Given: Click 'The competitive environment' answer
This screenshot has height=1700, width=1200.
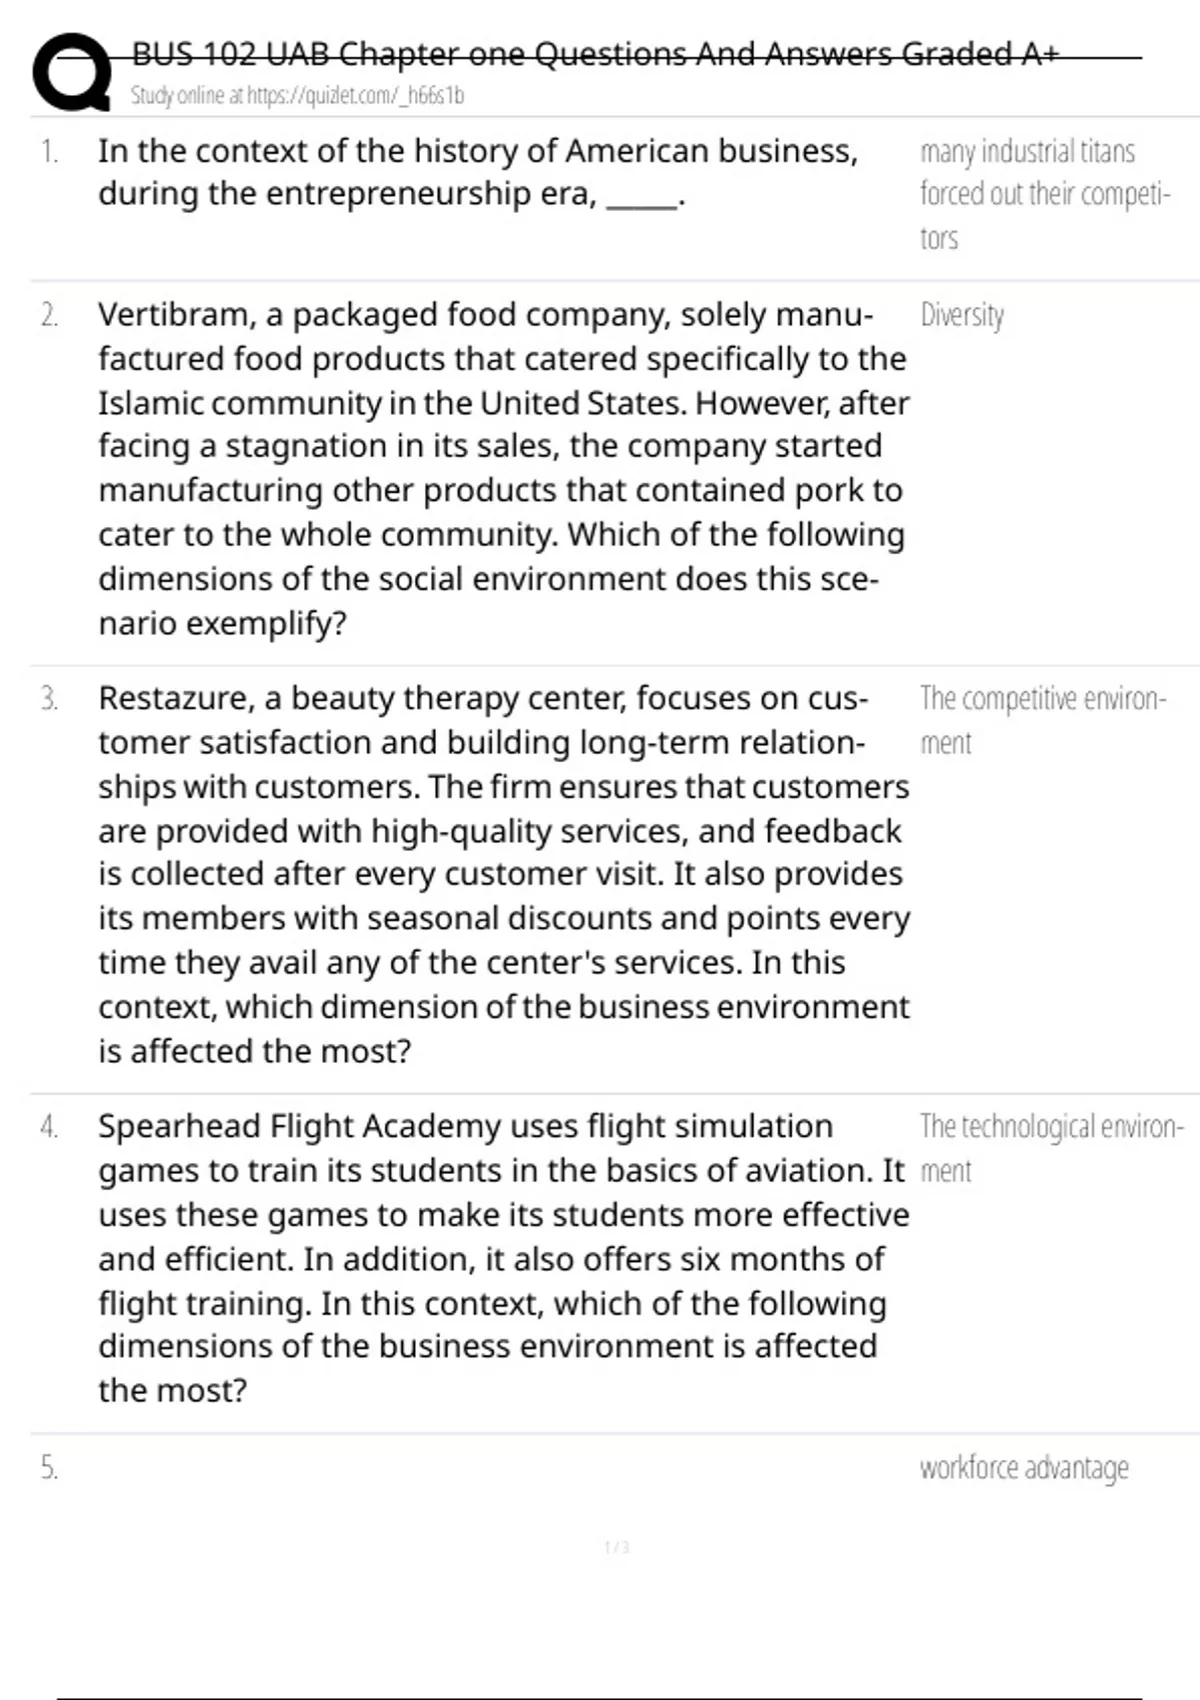Looking at the screenshot, I should 1042,720.
